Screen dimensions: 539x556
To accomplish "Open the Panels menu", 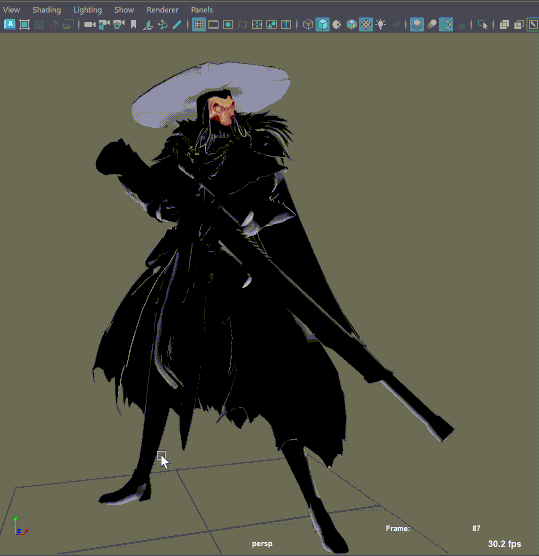I will click(202, 10).
